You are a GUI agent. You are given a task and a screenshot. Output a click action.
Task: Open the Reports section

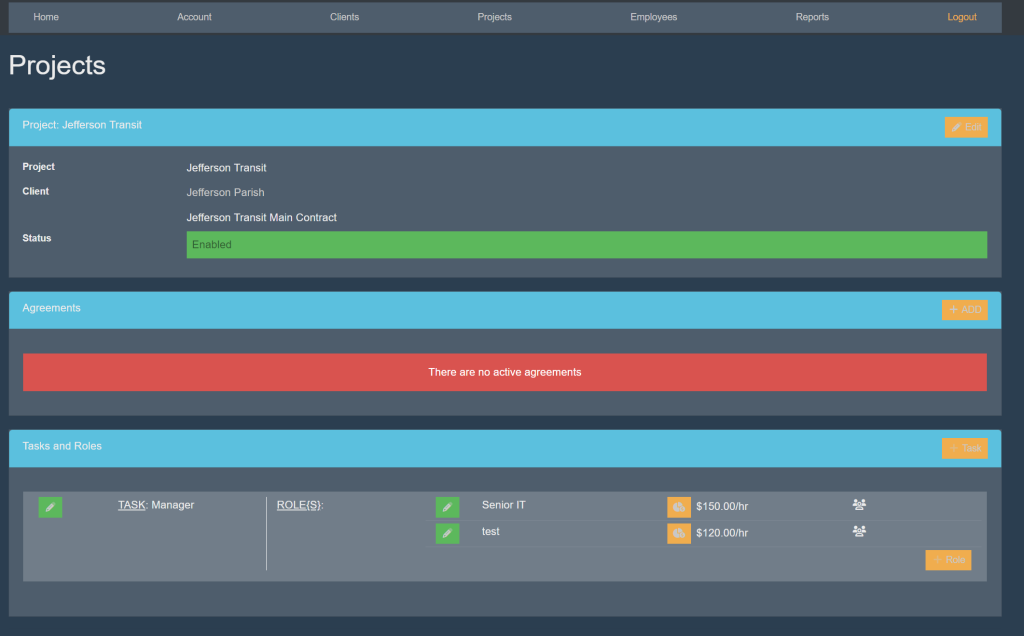point(812,17)
